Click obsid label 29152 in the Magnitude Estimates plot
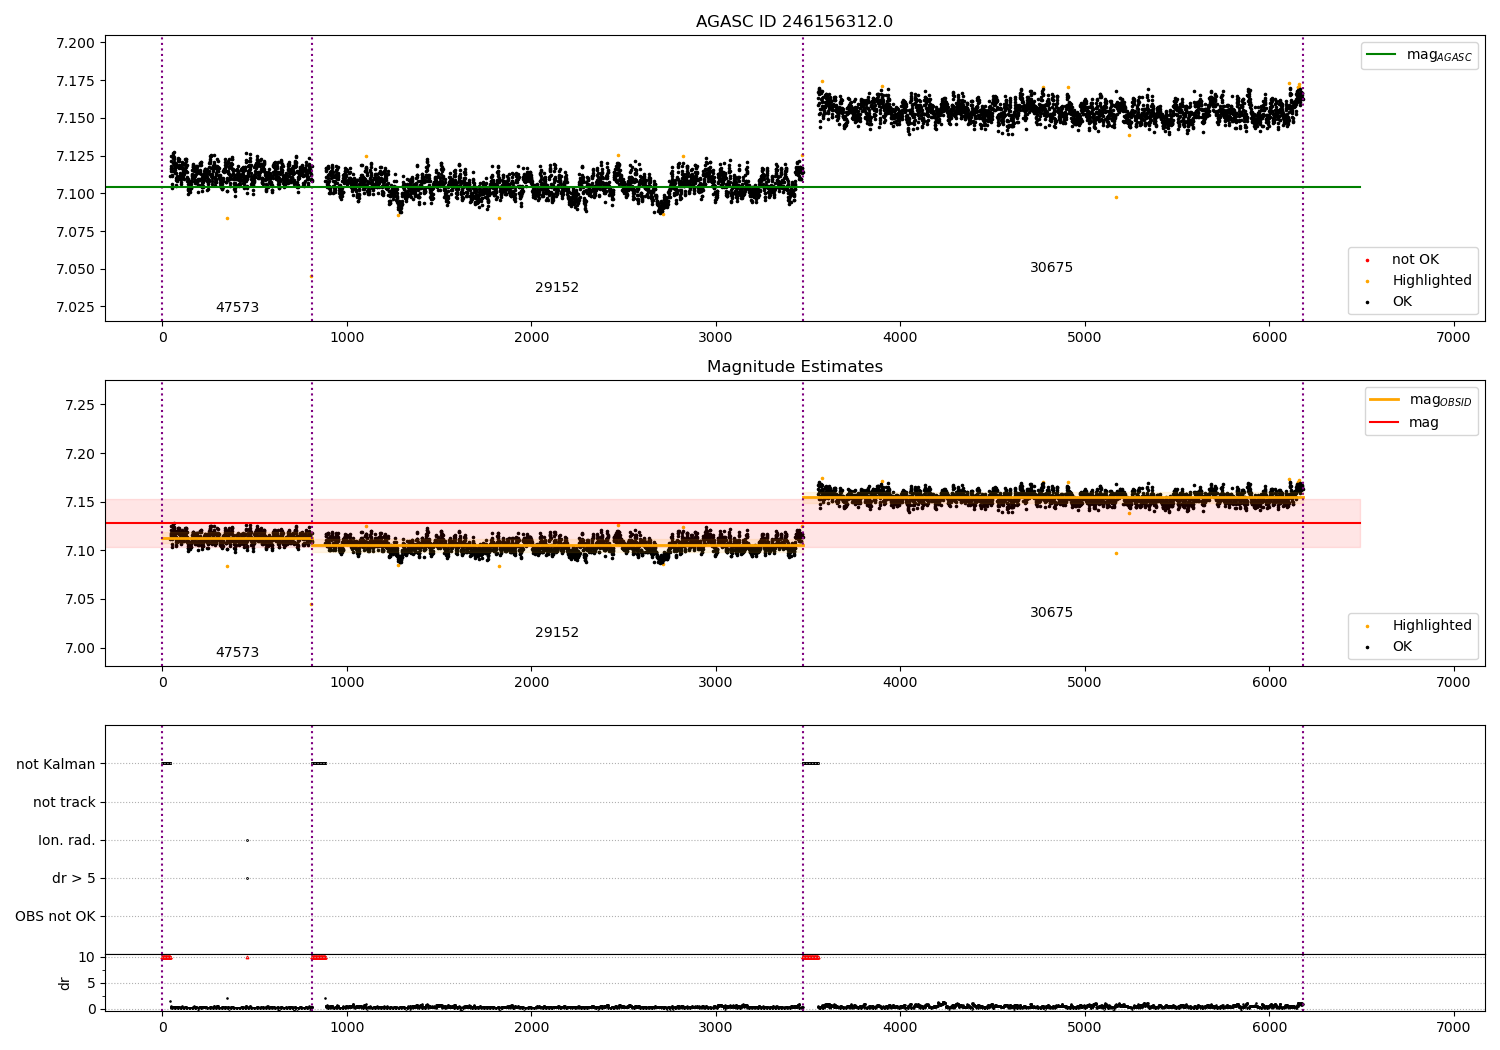 [557, 633]
